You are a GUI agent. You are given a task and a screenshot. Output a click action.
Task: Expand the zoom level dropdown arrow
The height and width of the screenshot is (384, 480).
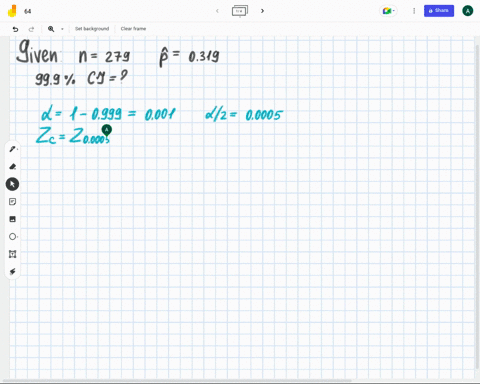coord(62,29)
